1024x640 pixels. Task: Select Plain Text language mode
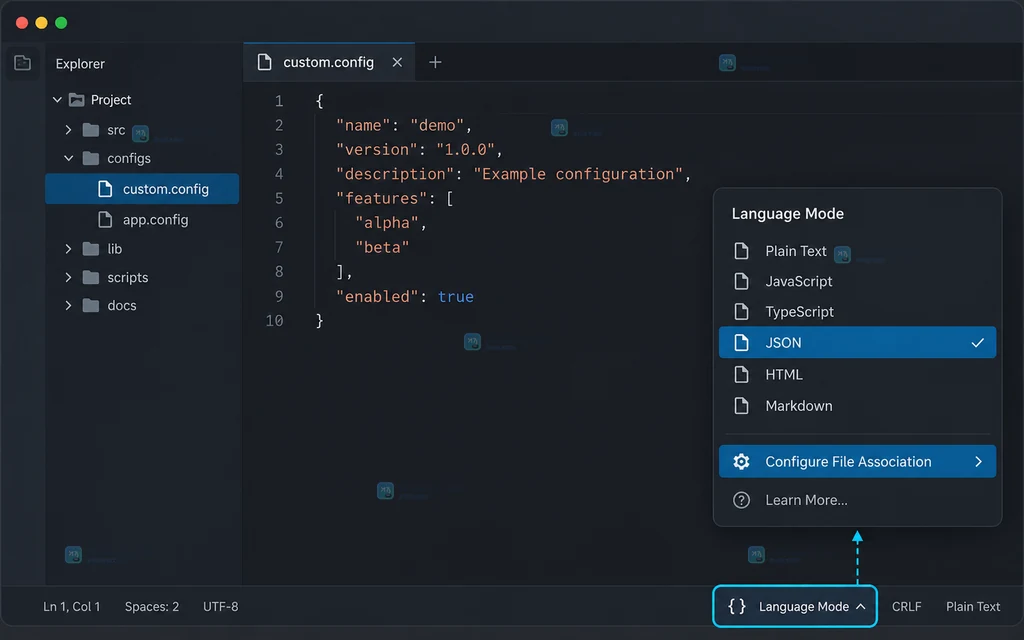[x=857, y=251]
